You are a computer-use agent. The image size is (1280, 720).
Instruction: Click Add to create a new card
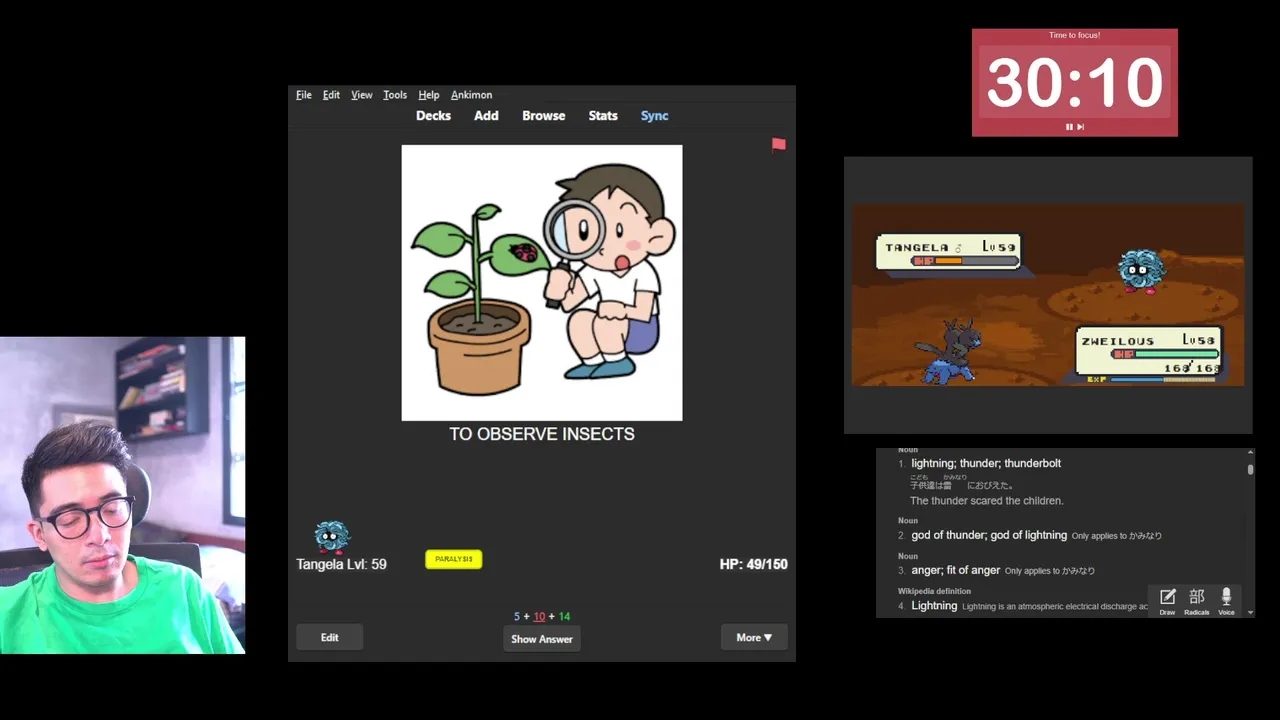(x=486, y=116)
